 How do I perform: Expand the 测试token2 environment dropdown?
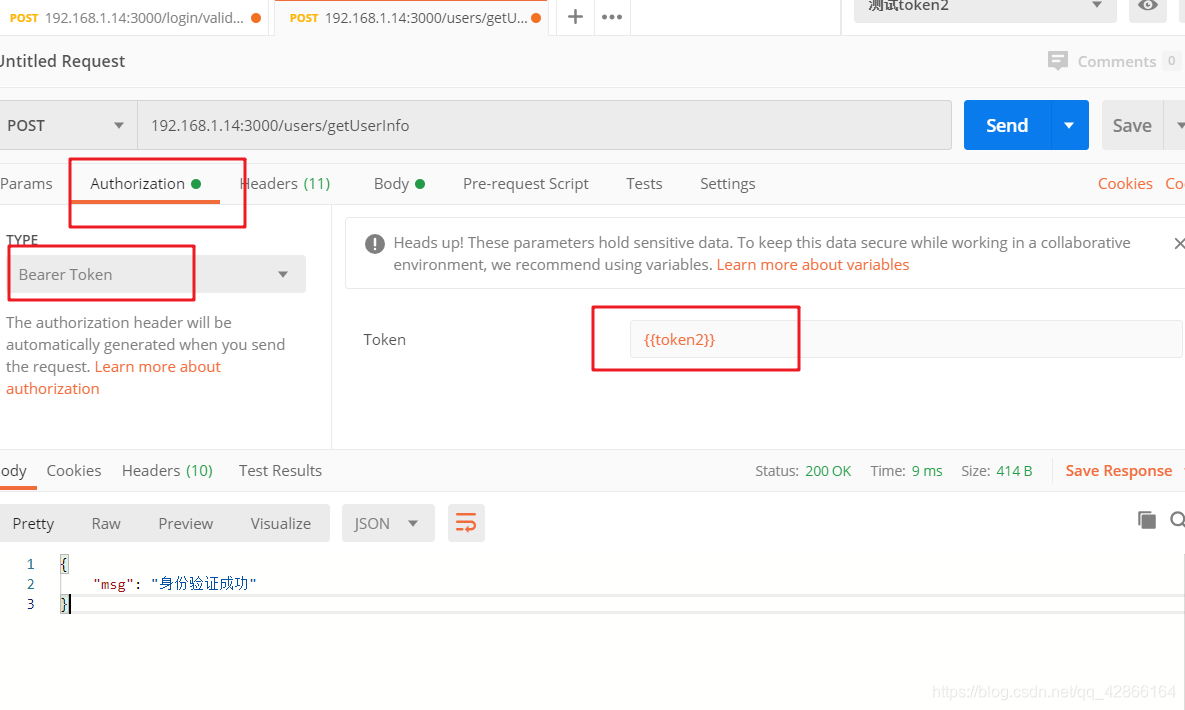point(985,8)
